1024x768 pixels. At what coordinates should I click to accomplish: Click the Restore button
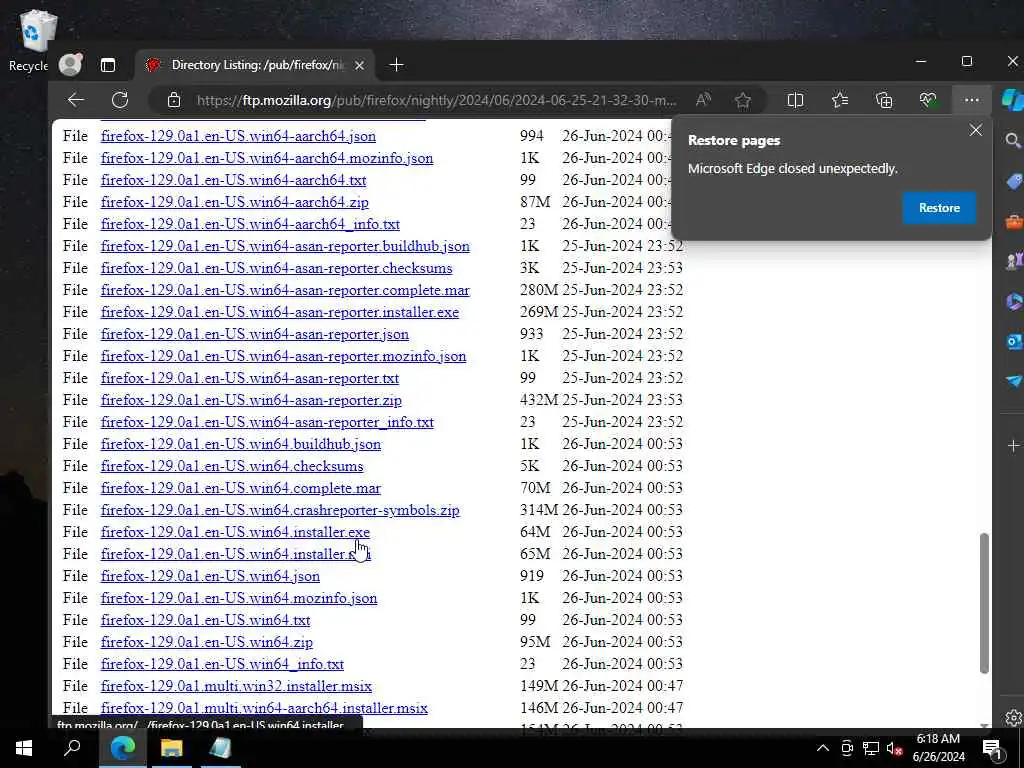(939, 208)
